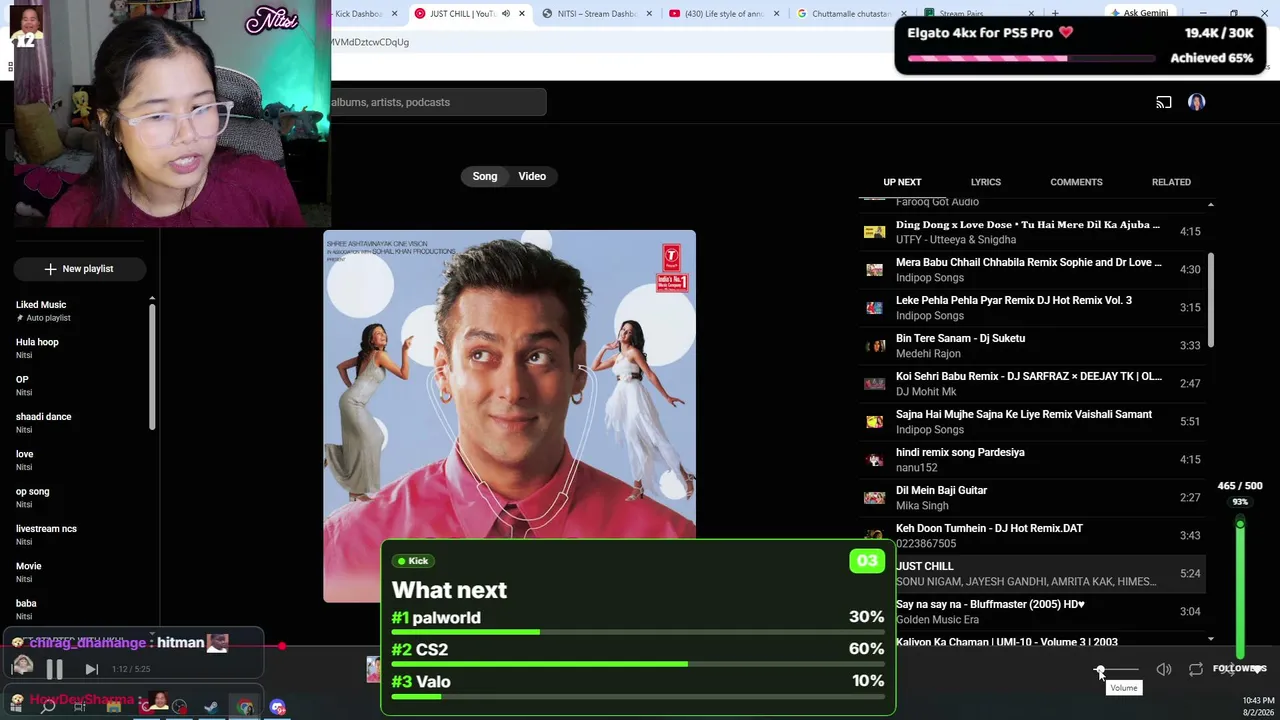Open the LYRICS tab
Screen dimensions: 1280x720
click(986, 182)
